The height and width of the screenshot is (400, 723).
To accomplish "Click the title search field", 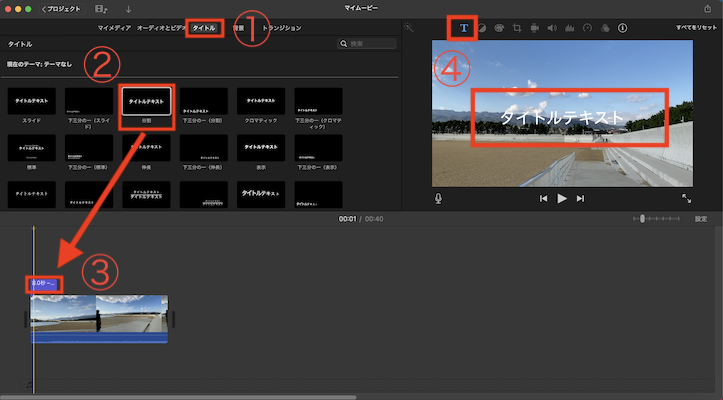I will tap(367, 43).
